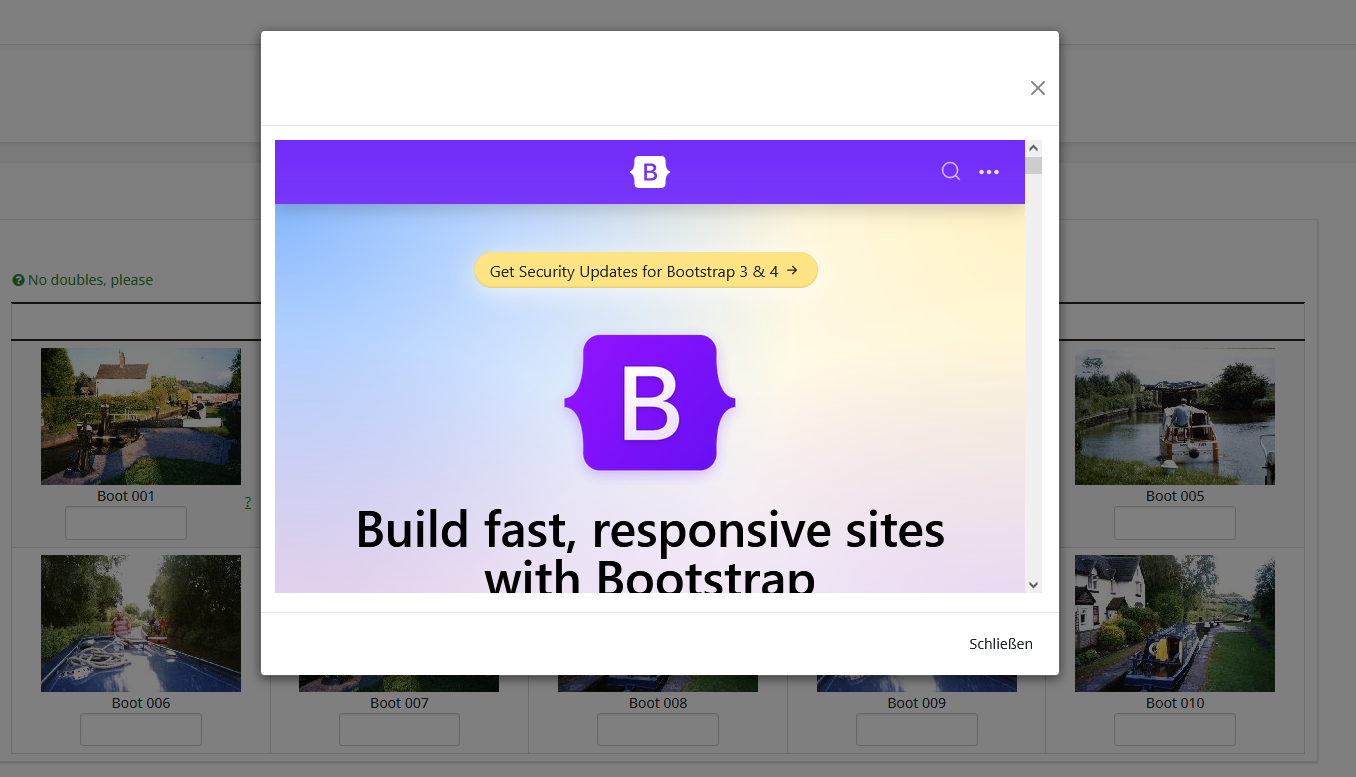The height and width of the screenshot is (777, 1356).
Task: Click the Bootstrap logo in purple navbar
Action: [x=650, y=172]
